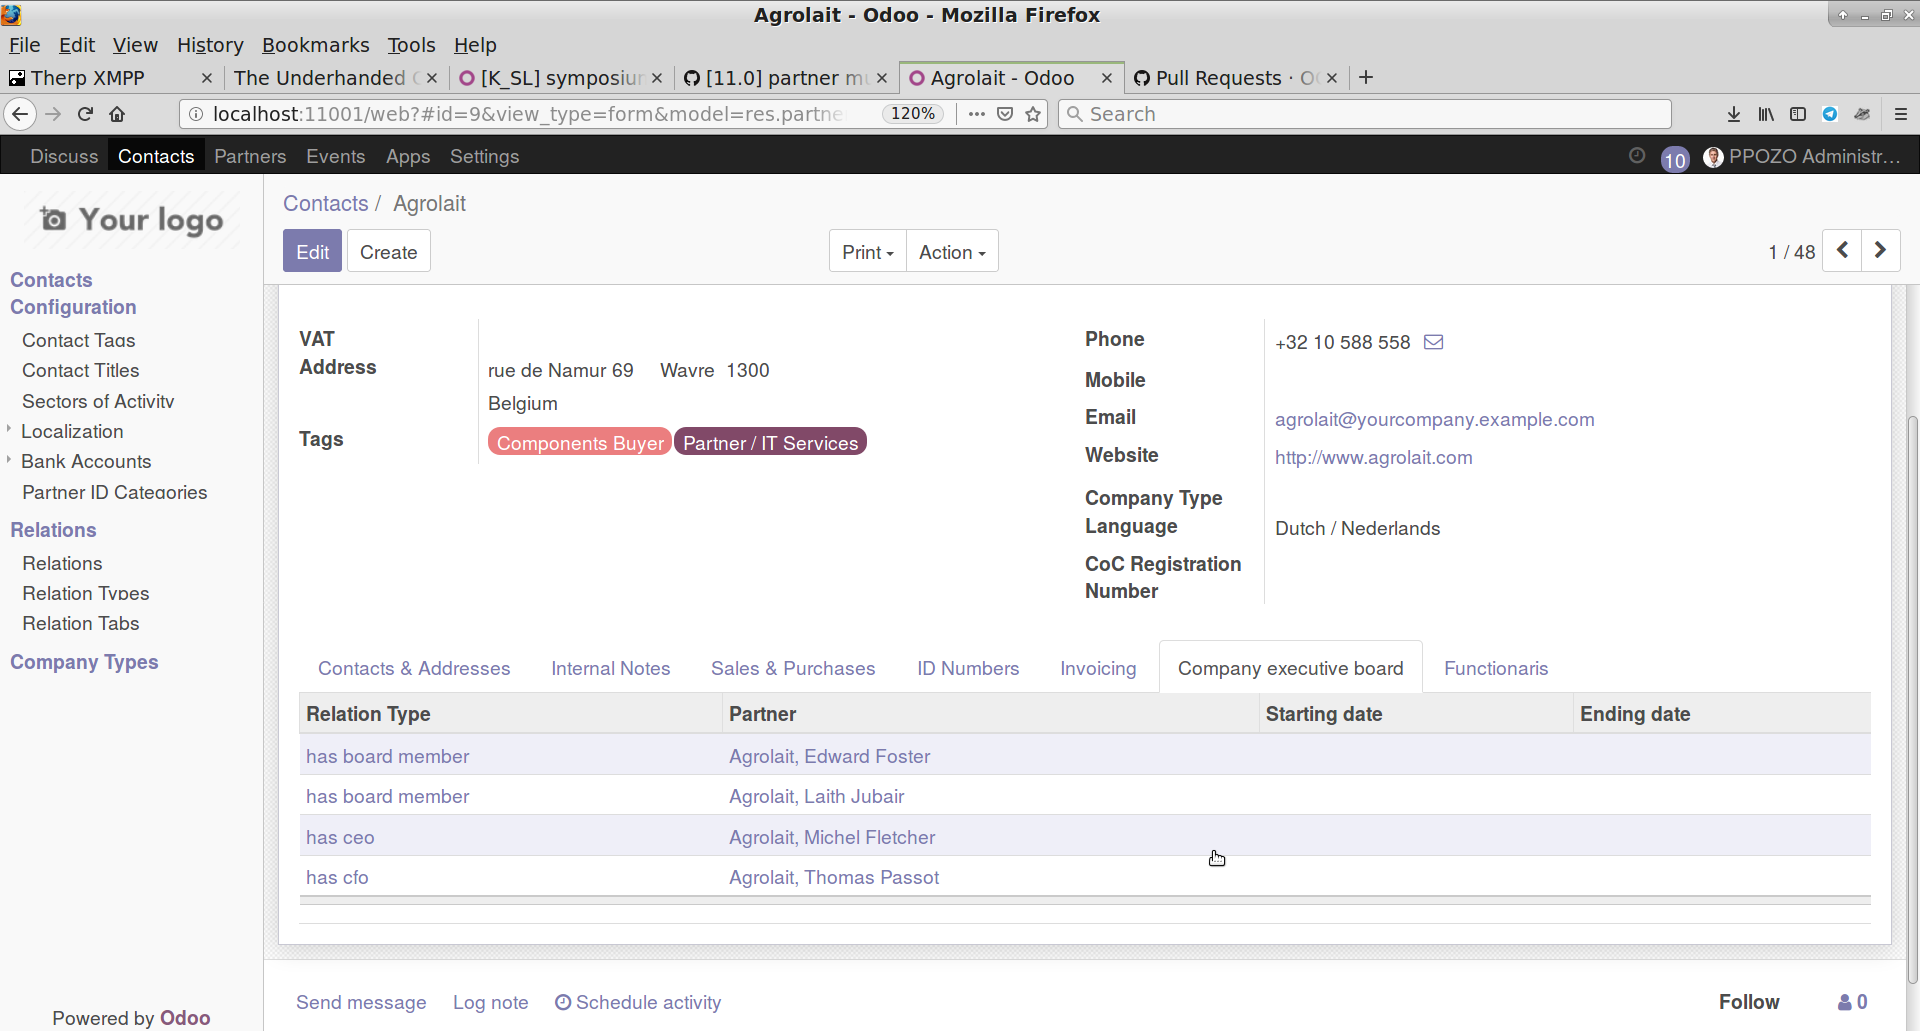This screenshot has width=1920, height=1031.
Task: Switch to the Internal Notes tab
Action: click(610, 668)
